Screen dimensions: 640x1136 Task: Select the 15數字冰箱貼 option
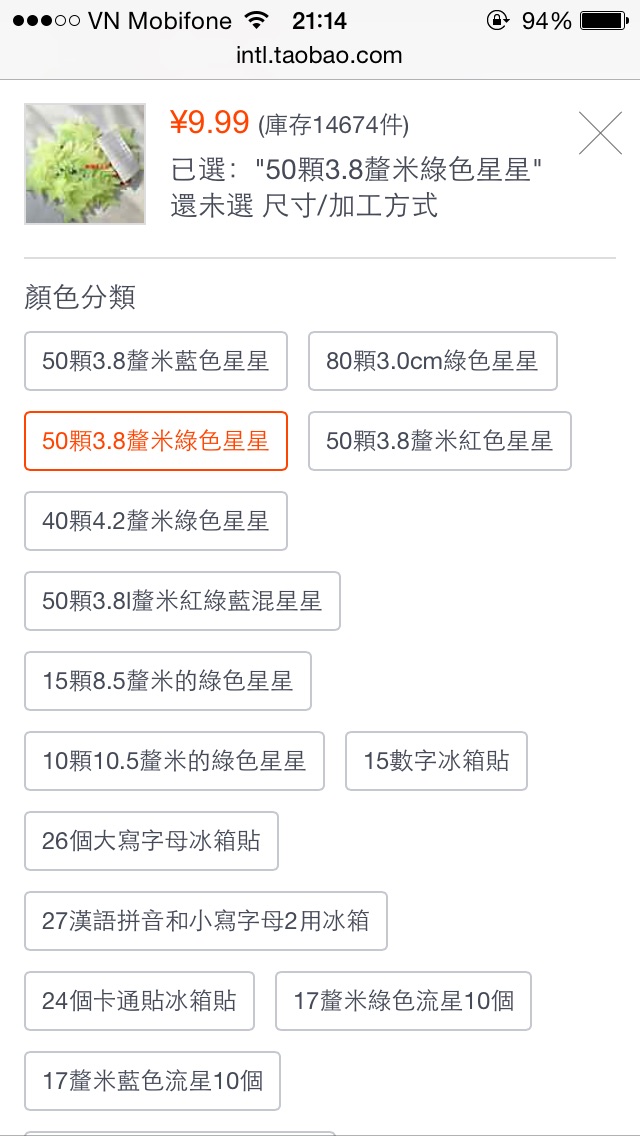pos(436,761)
